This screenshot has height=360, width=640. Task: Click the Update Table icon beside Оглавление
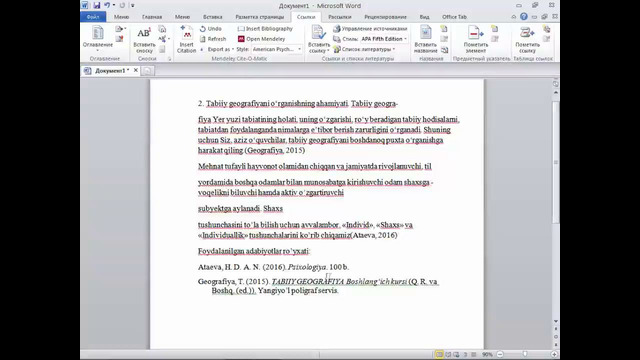[x=119, y=39]
